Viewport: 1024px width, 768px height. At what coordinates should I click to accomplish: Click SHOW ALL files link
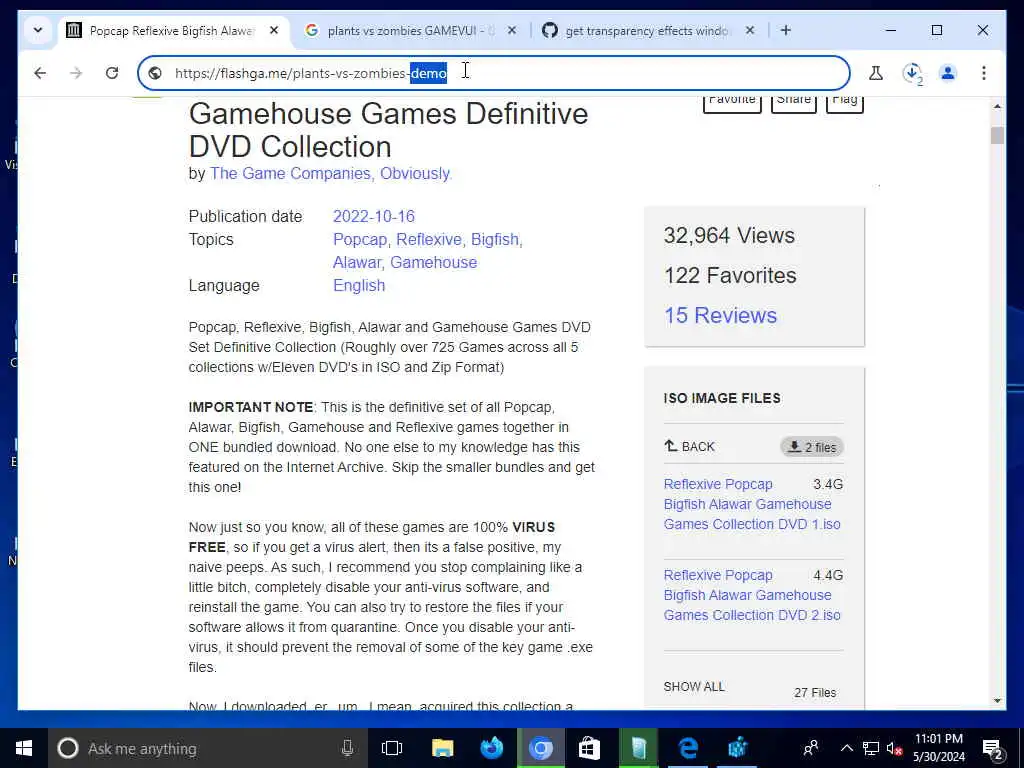(x=694, y=686)
